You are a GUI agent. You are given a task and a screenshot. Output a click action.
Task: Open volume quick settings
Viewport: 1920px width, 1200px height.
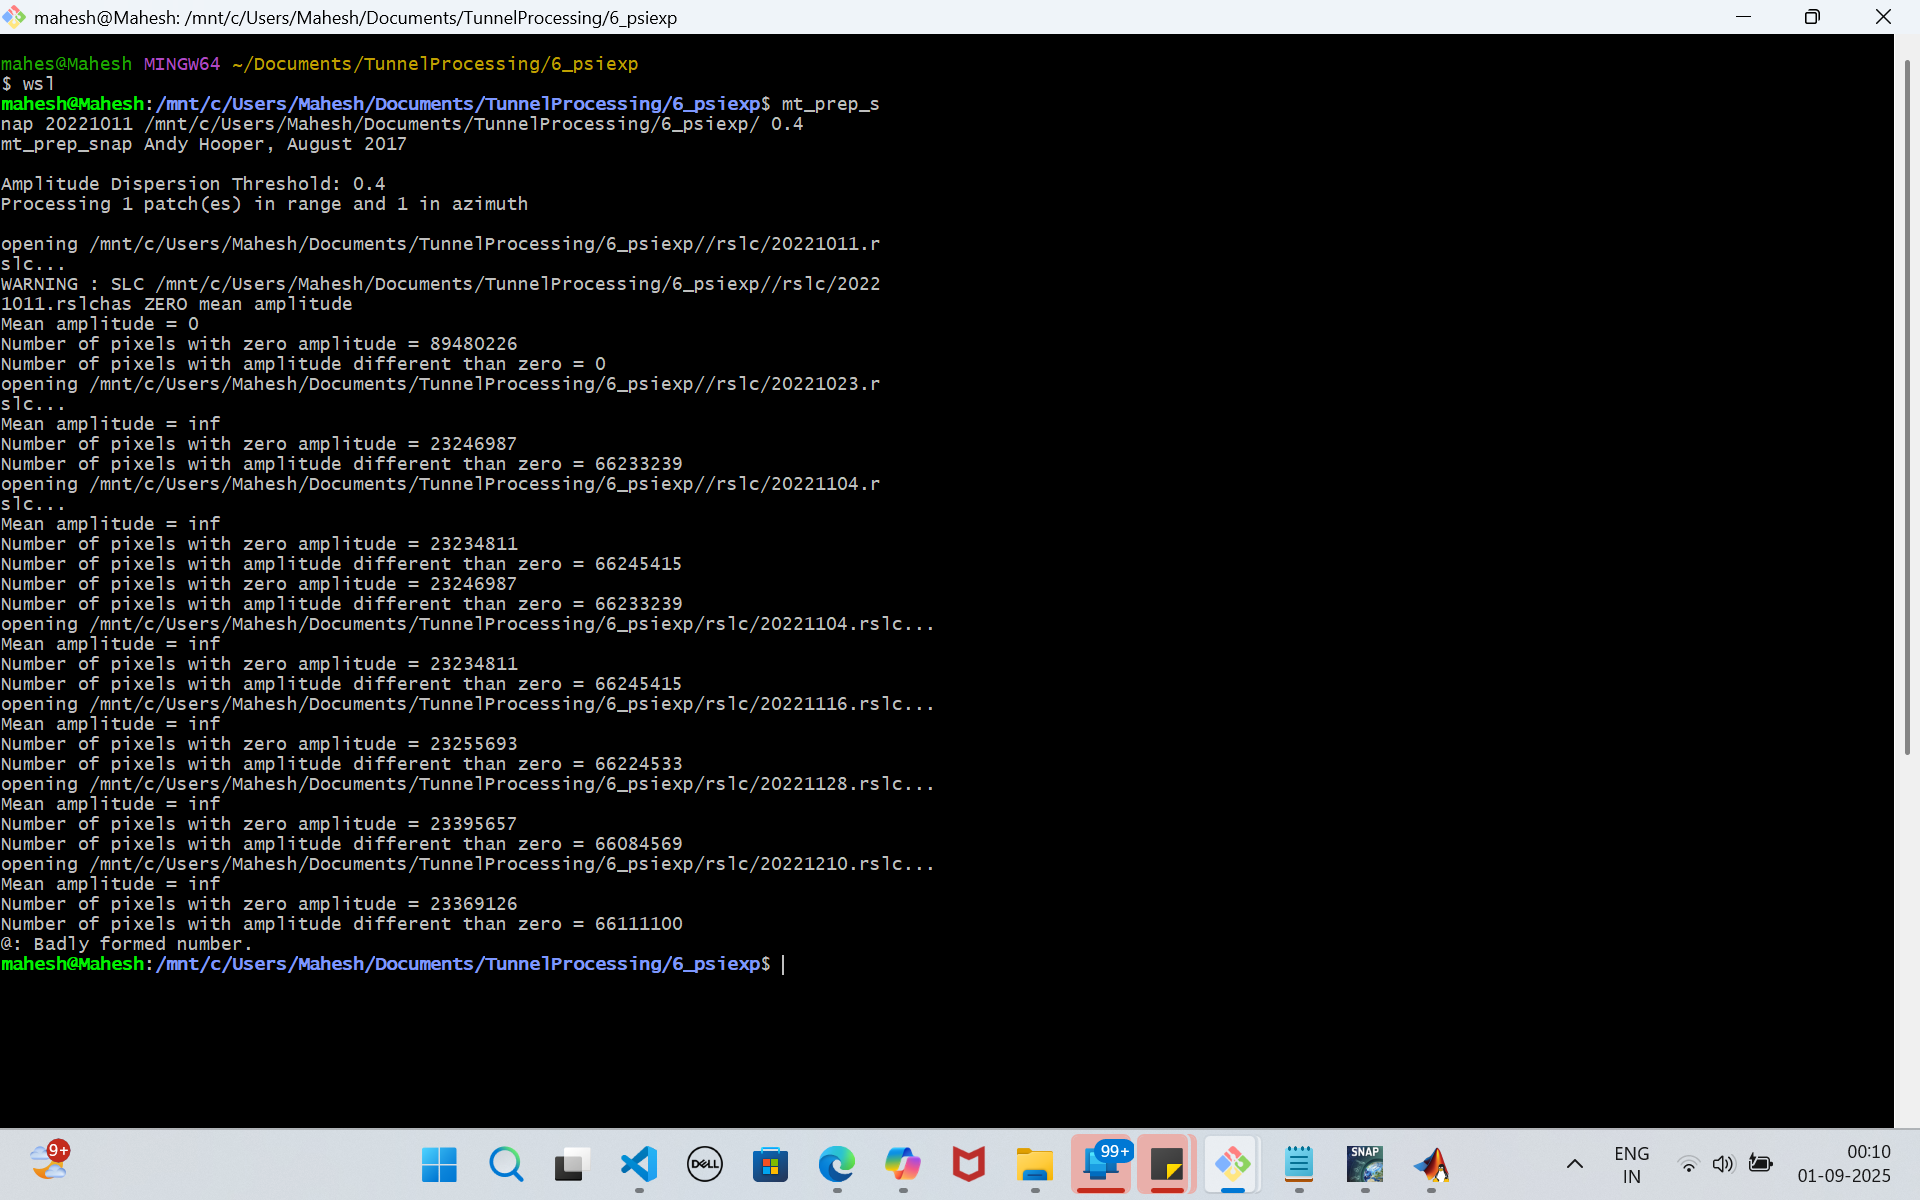(1722, 1164)
